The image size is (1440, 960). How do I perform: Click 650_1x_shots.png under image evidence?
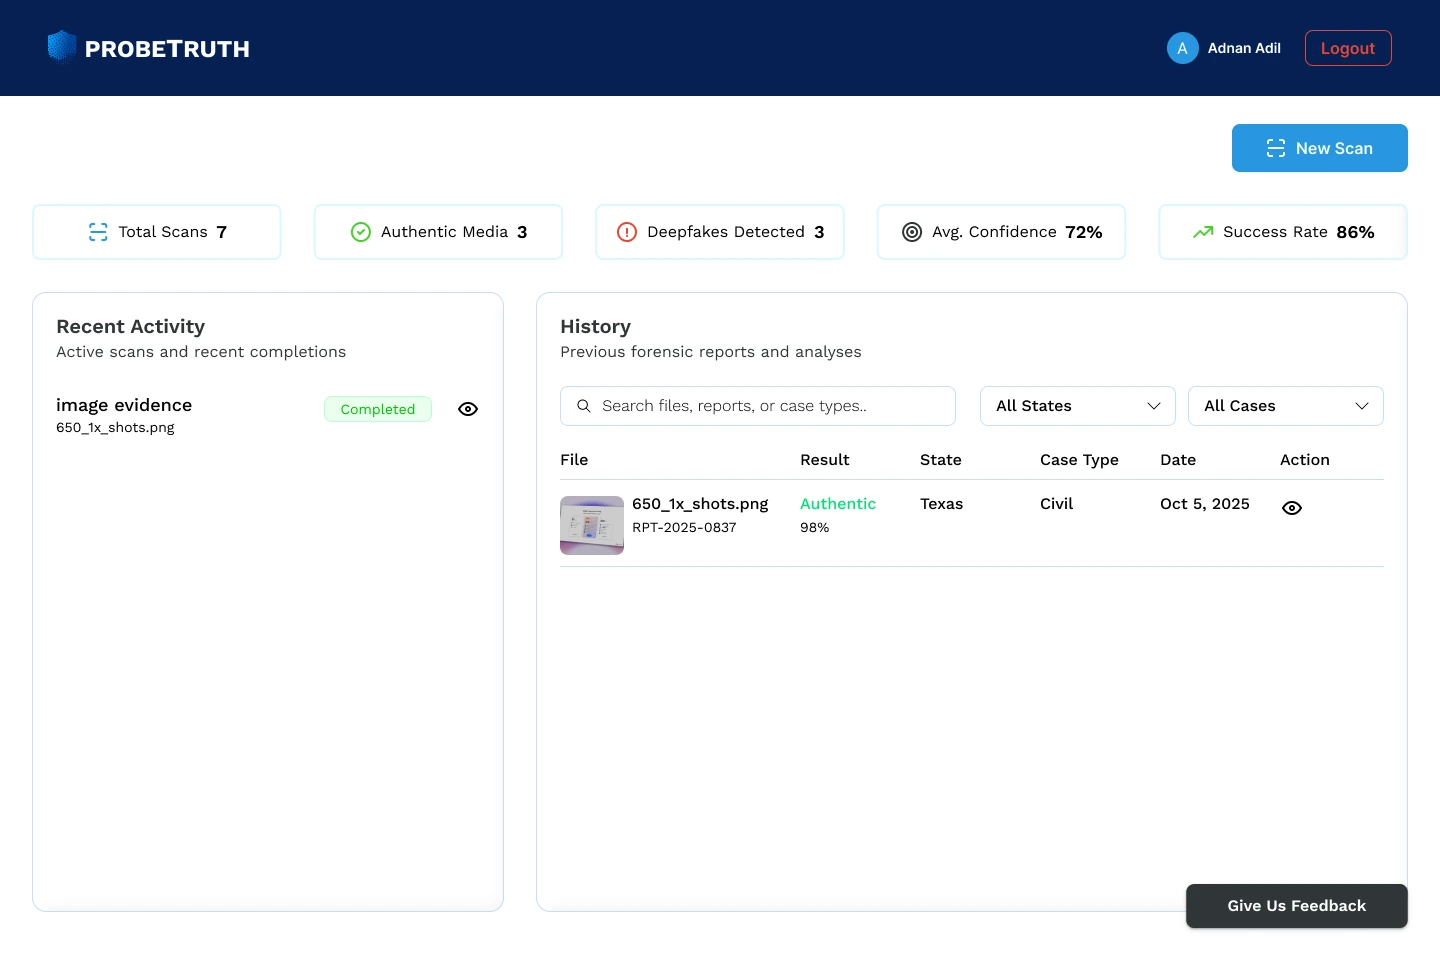click(x=115, y=427)
